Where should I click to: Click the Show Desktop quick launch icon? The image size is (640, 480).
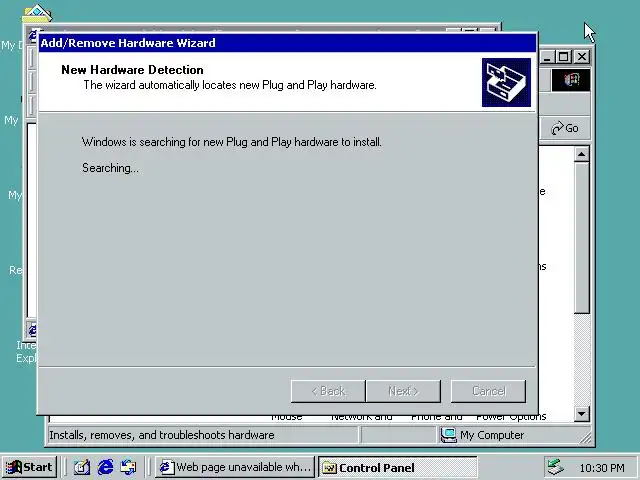[x=82, y=467]
